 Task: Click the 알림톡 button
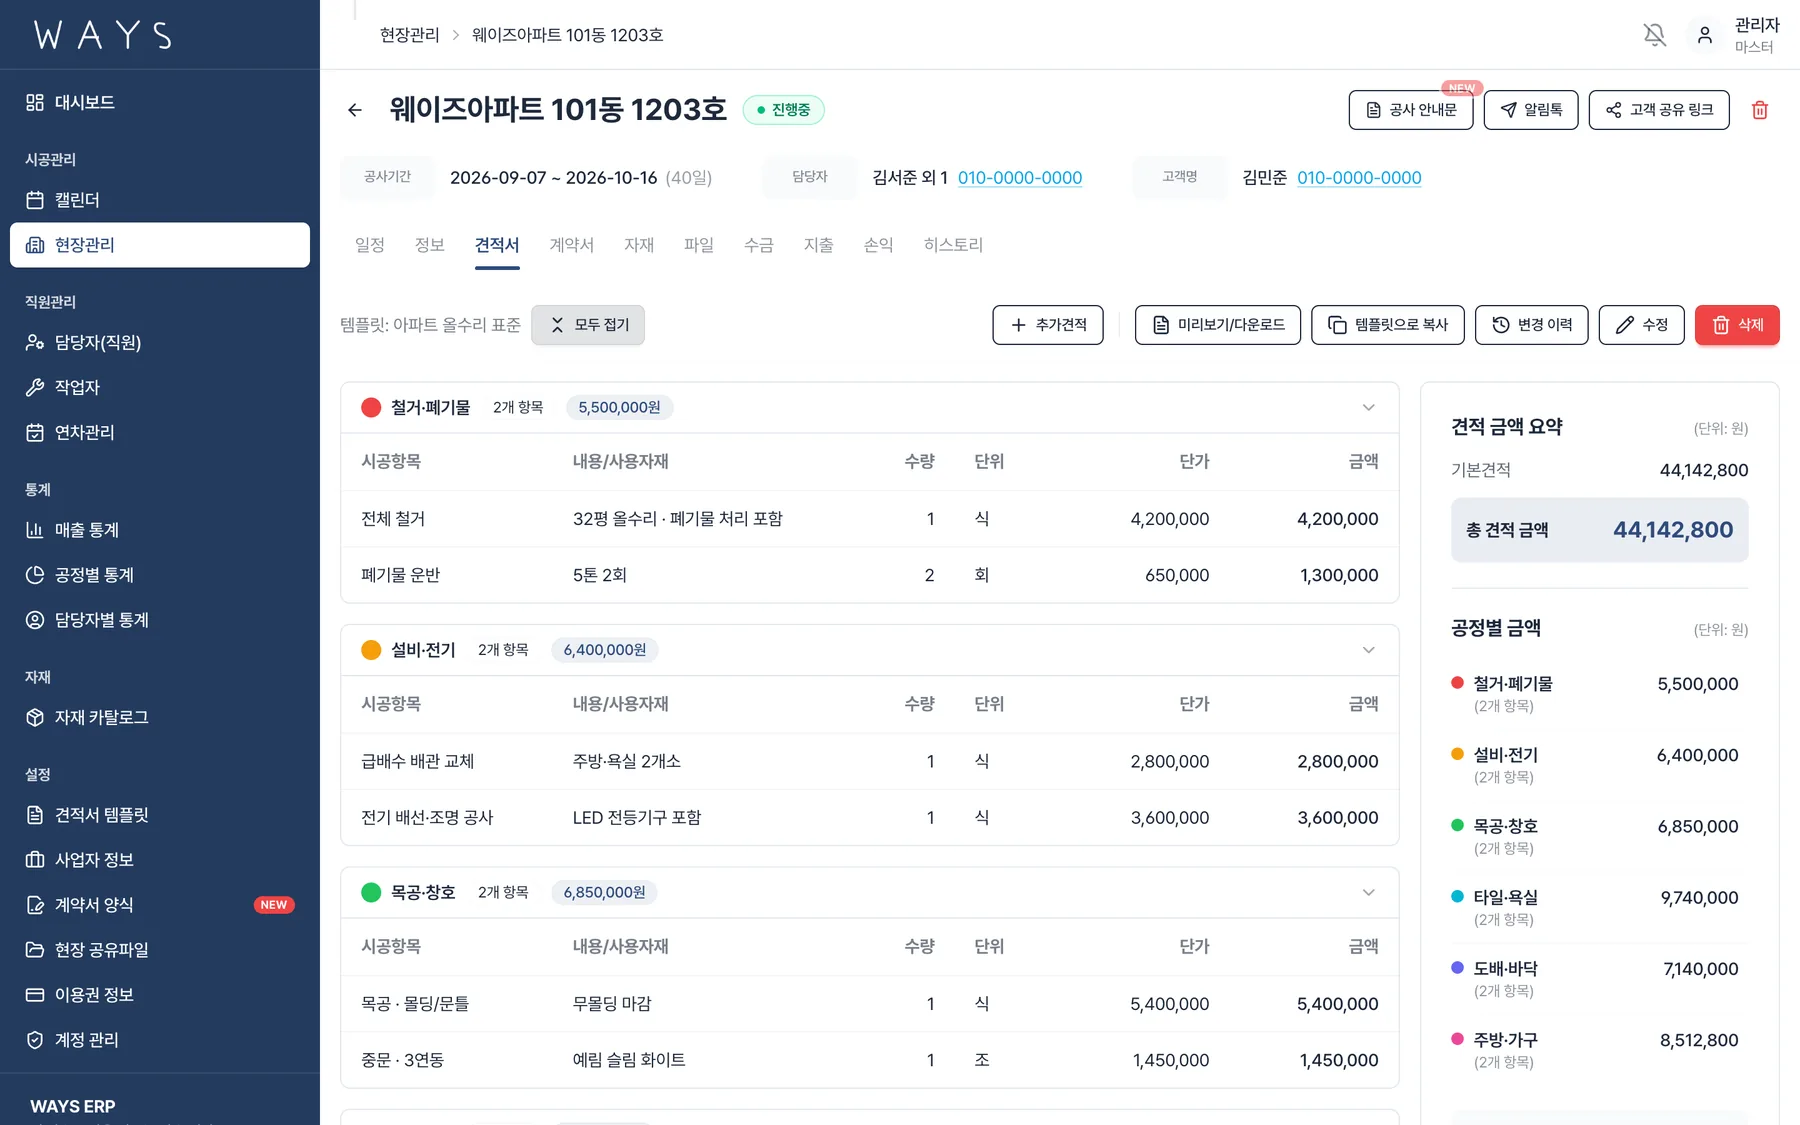point(1531,110)
